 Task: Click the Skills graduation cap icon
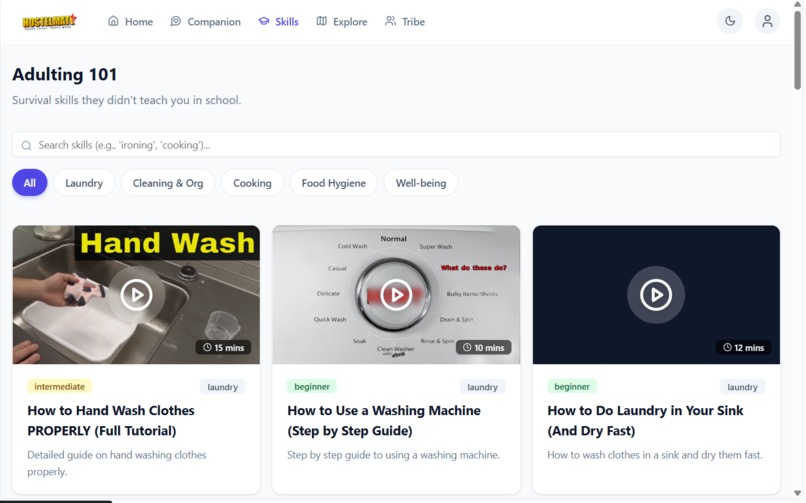pos(264,21)
